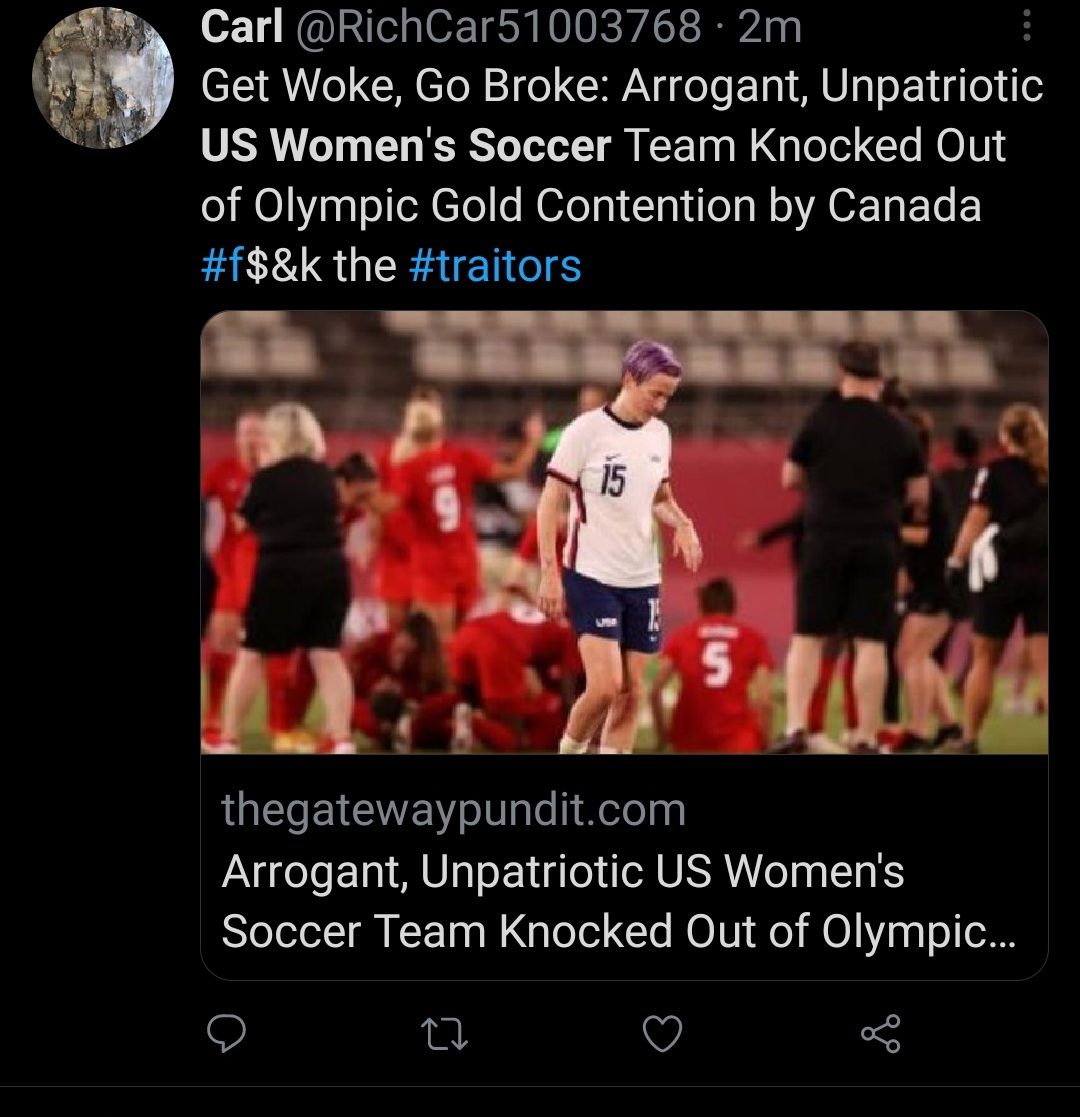Reply to Carl's tweet

[x=226, y=1034]
